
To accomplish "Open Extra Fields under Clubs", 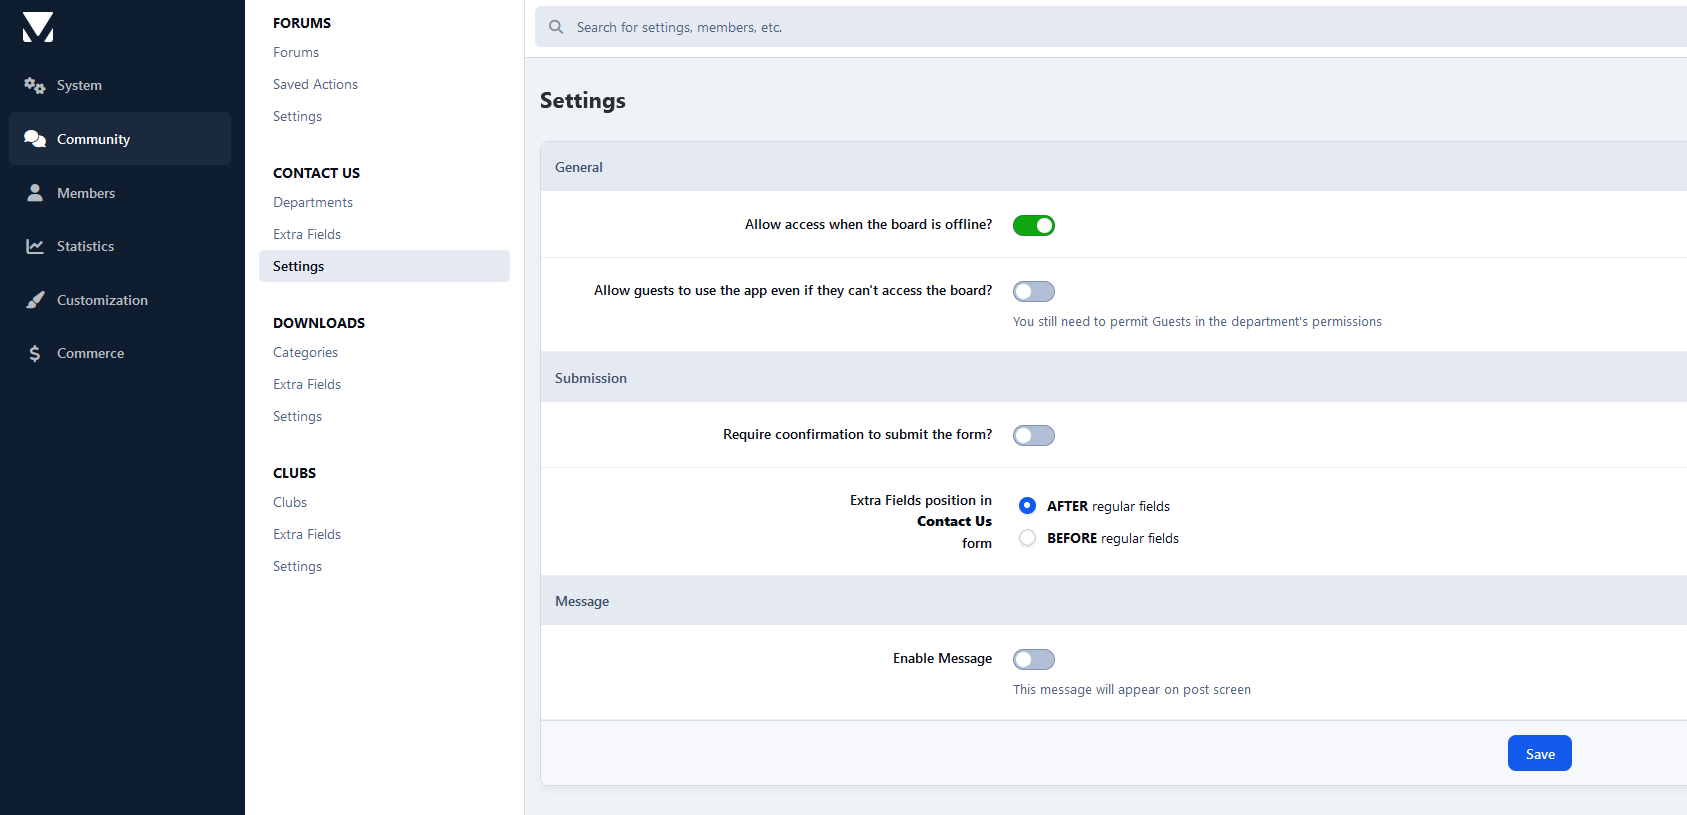I will [307, 534].
